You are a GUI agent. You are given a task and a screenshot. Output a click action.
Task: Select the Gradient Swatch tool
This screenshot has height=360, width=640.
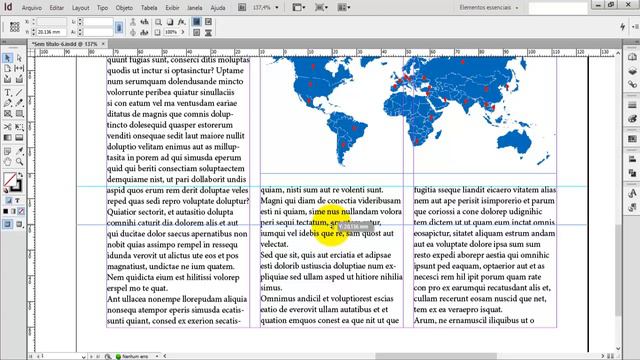pyautogui.click(x=7, y=138)
